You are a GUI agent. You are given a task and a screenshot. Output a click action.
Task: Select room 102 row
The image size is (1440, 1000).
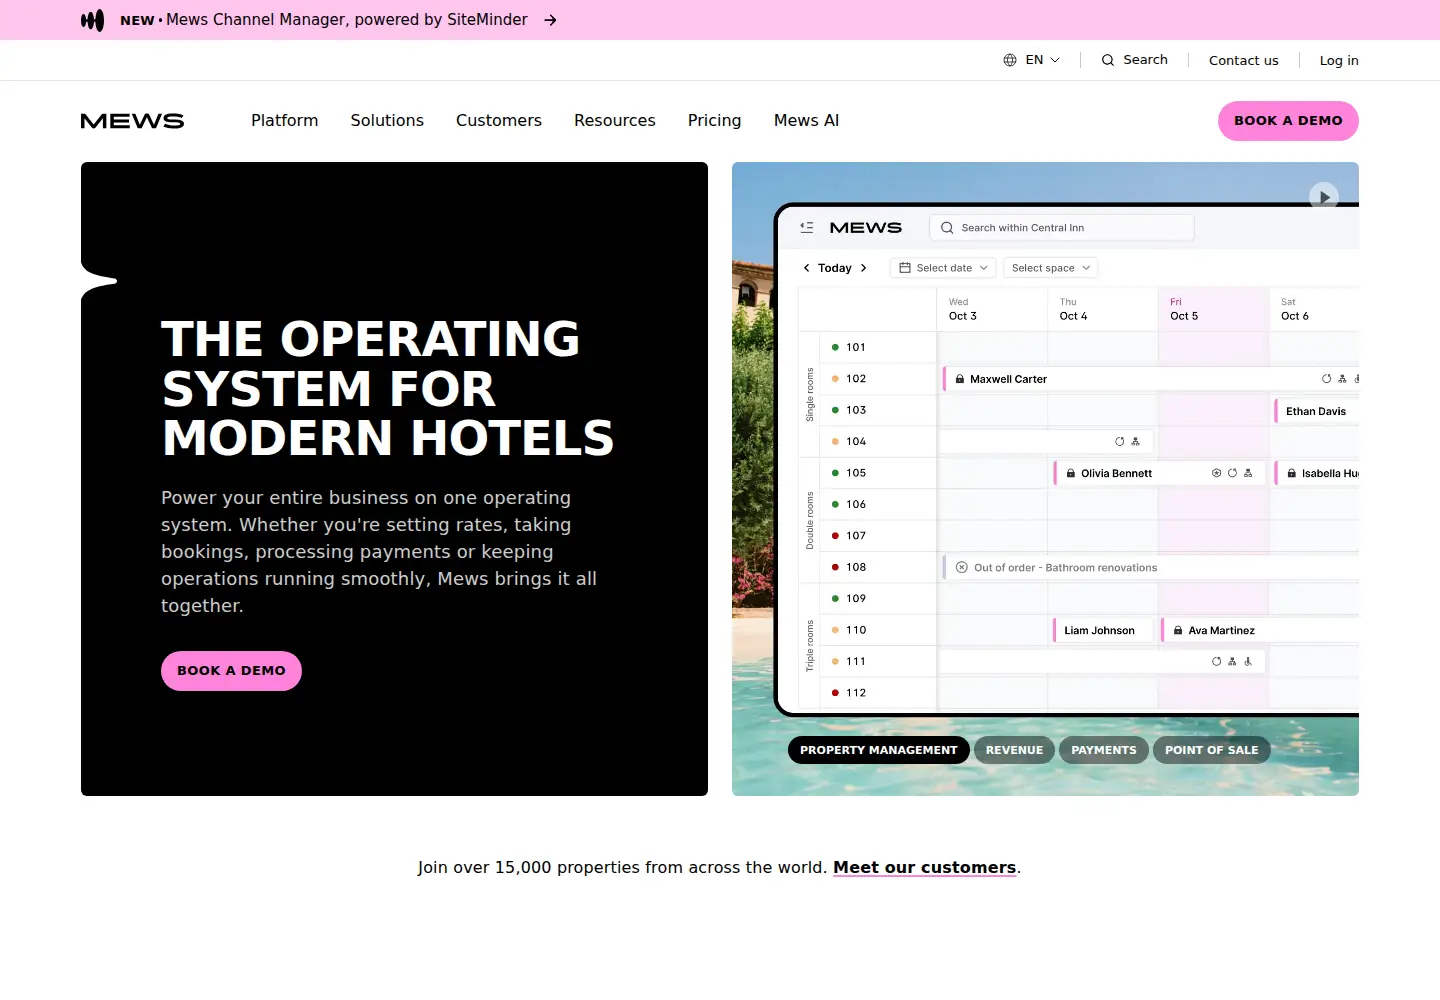pos(878,379)
